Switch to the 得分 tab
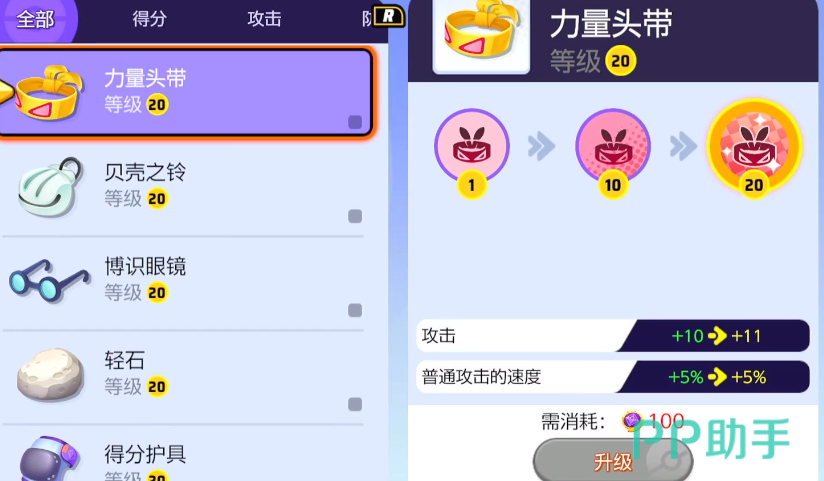824x481 pixels. click(149, 19)
